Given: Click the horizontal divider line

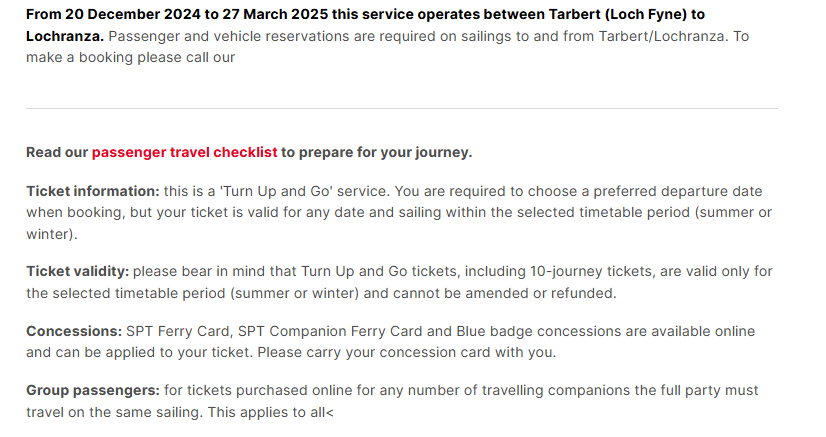Looking at the screenshot, I should point(401,108).
